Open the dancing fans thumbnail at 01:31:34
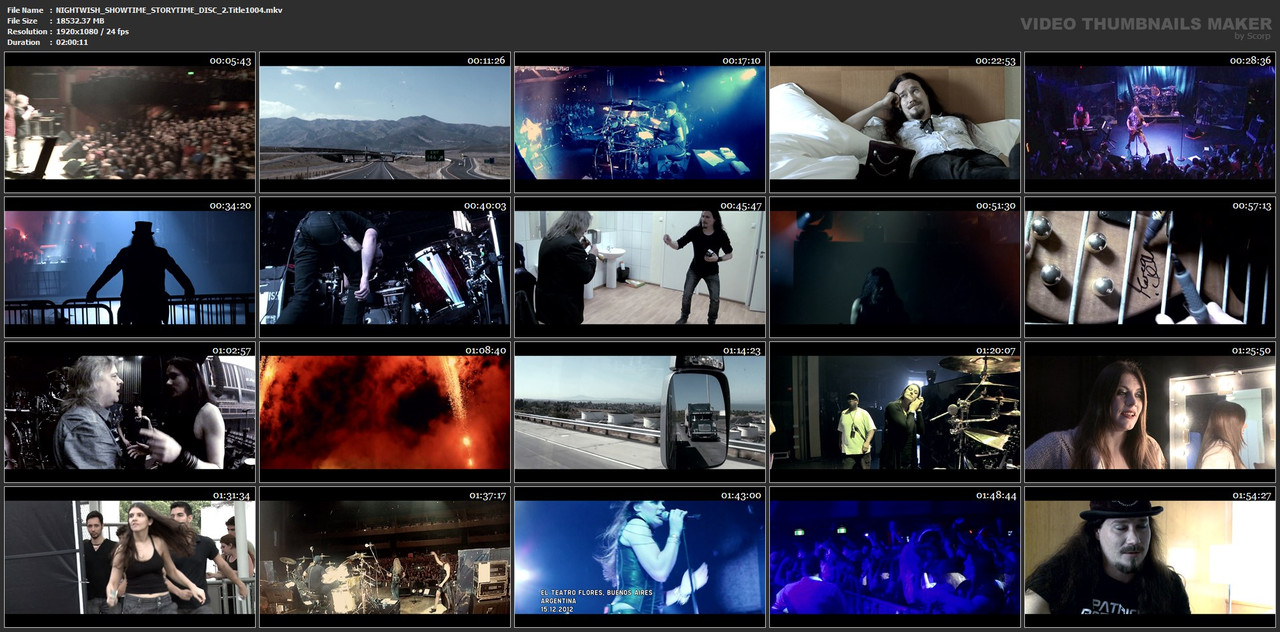Screen dimensions: 1280x632 [130, 557]
